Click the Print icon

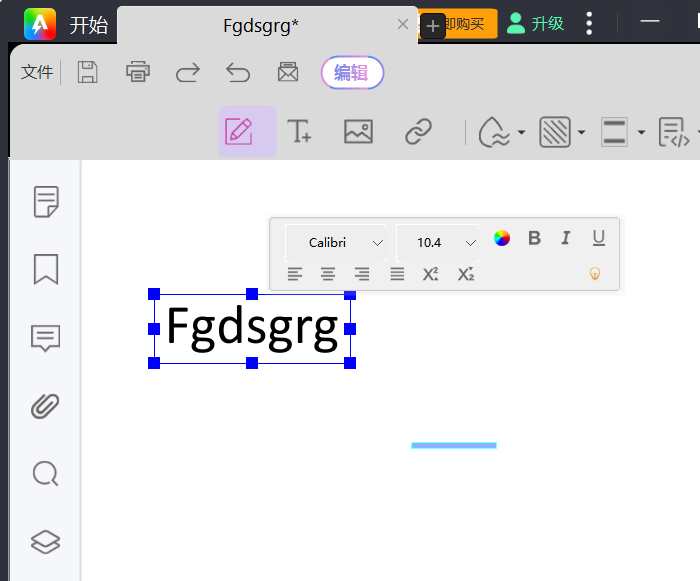(138, 72)
